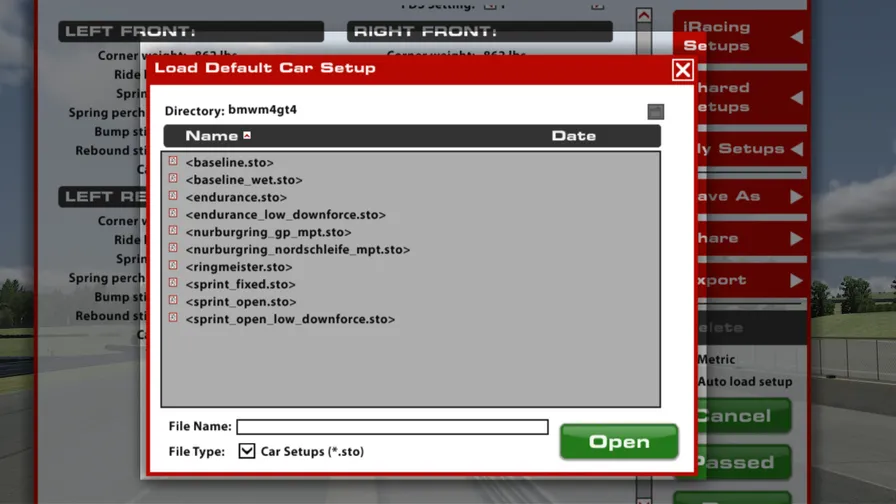Viewport: 896px width, 504px height.
Task: Click the Cancel button behind the dialog
Action: pos(743,415)
